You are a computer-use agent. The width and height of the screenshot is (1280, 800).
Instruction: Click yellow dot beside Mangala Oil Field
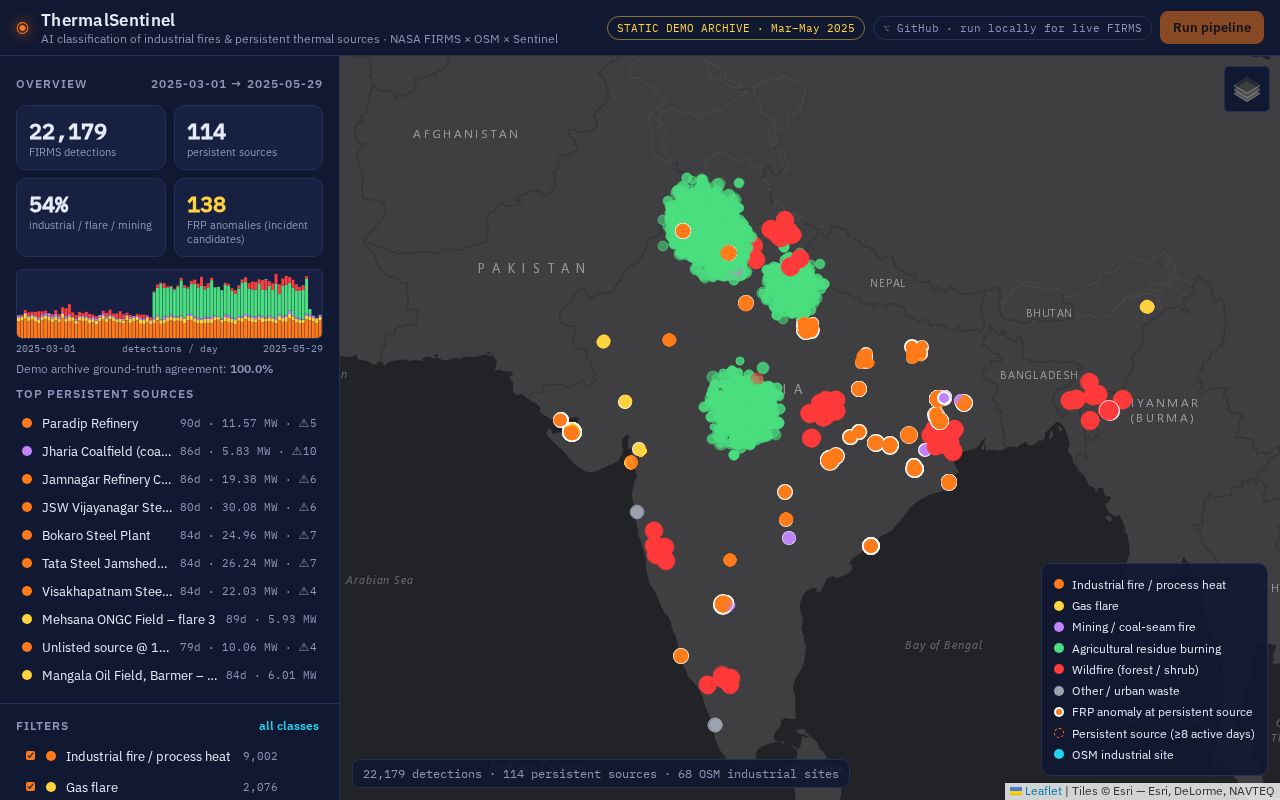pos(27,676)
